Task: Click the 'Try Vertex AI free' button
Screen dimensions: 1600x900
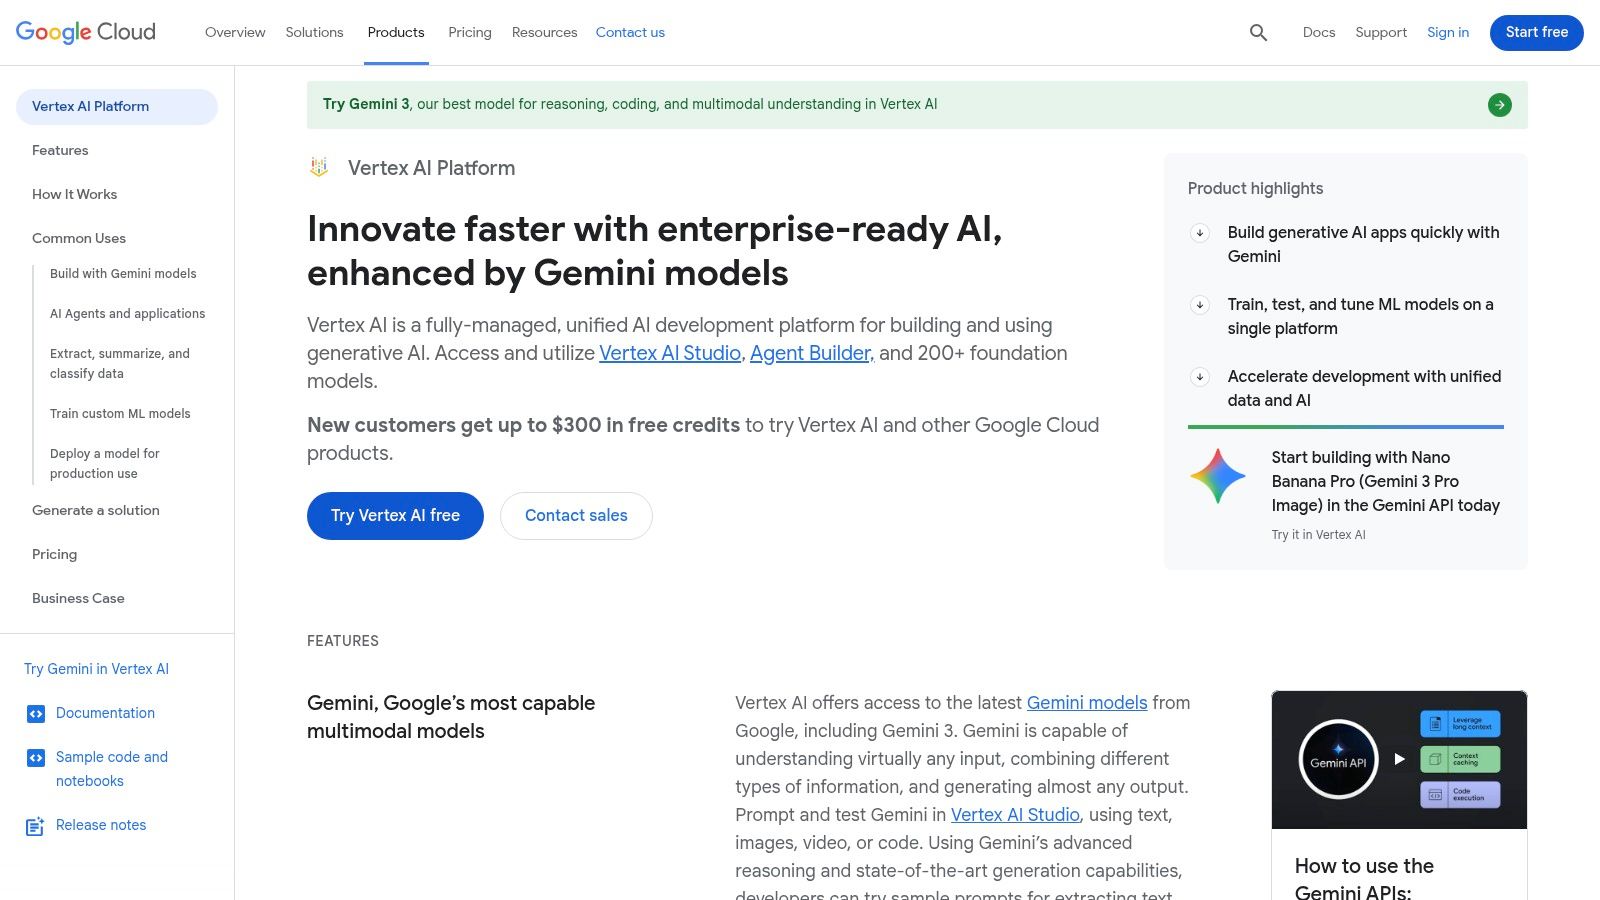Action: click(x=395, y=515)
